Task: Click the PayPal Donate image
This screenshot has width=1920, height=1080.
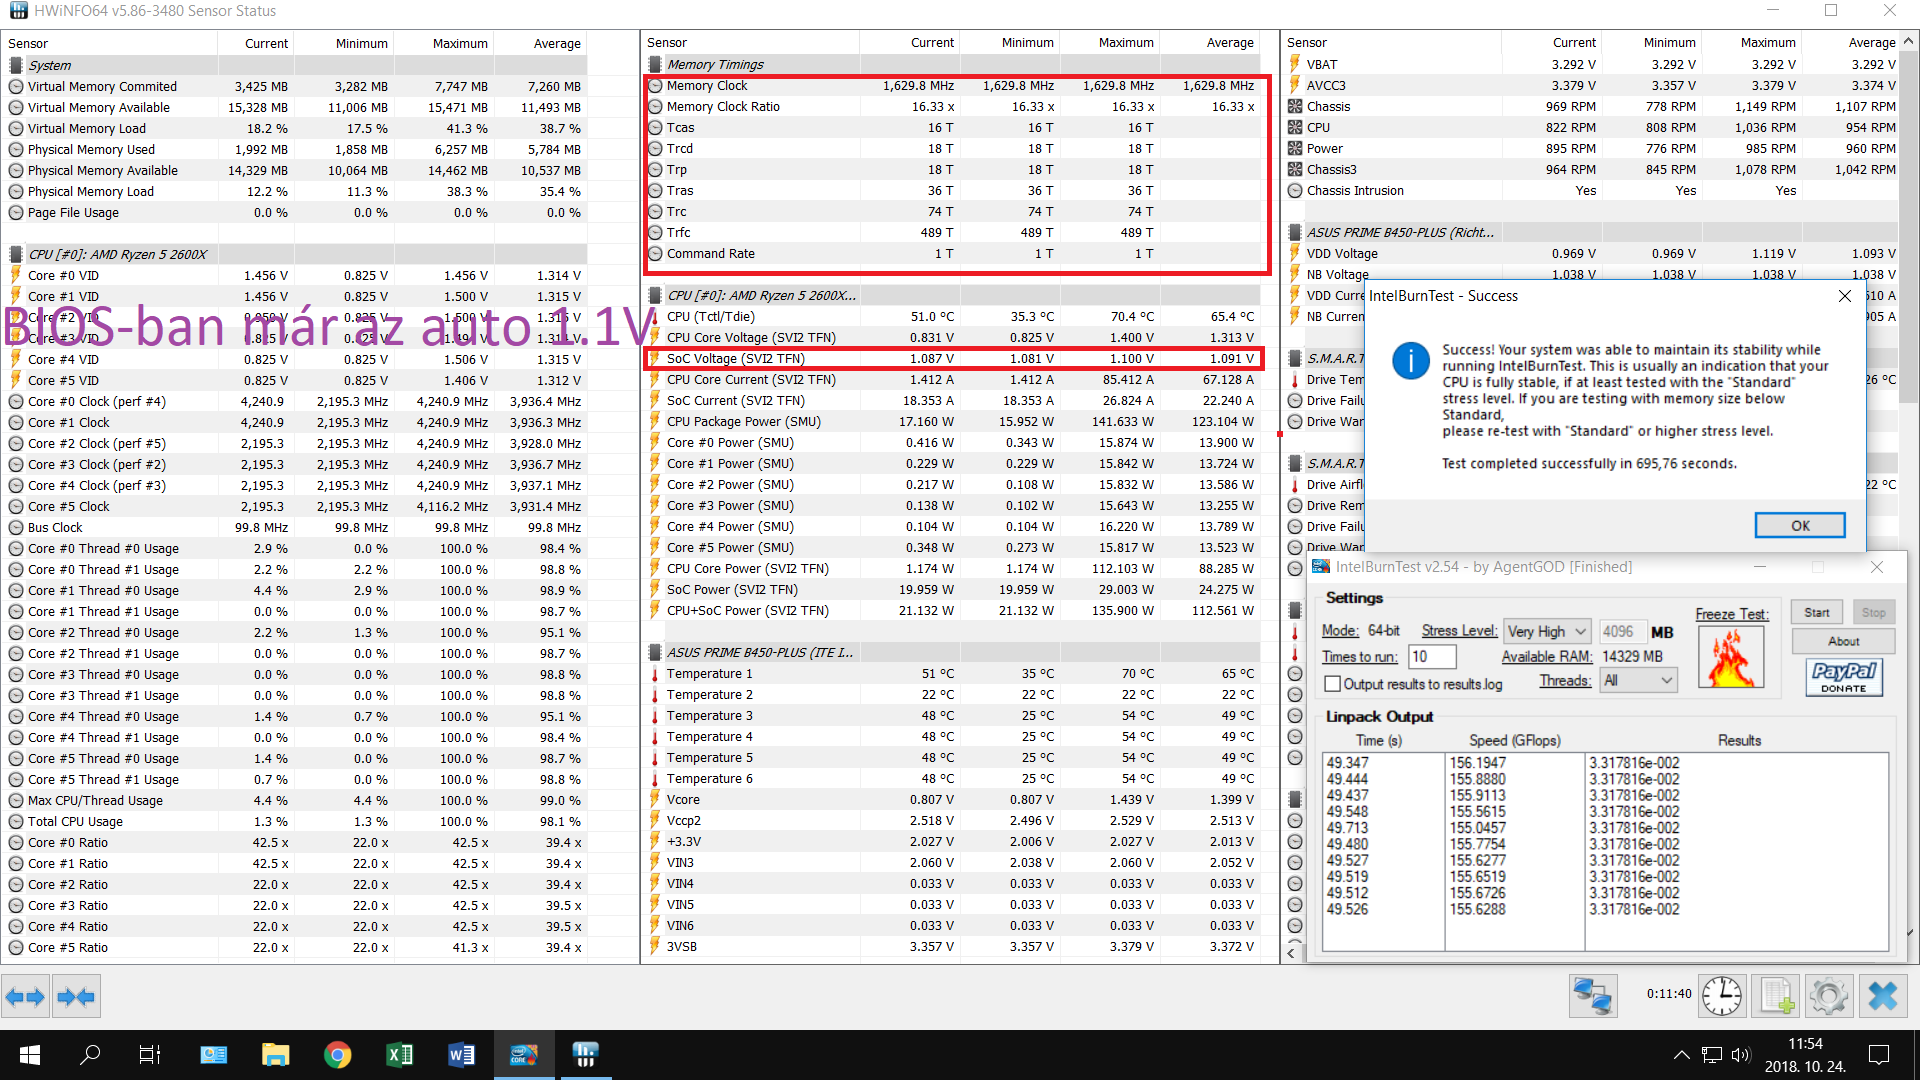Action: [x=1844, y=677]
